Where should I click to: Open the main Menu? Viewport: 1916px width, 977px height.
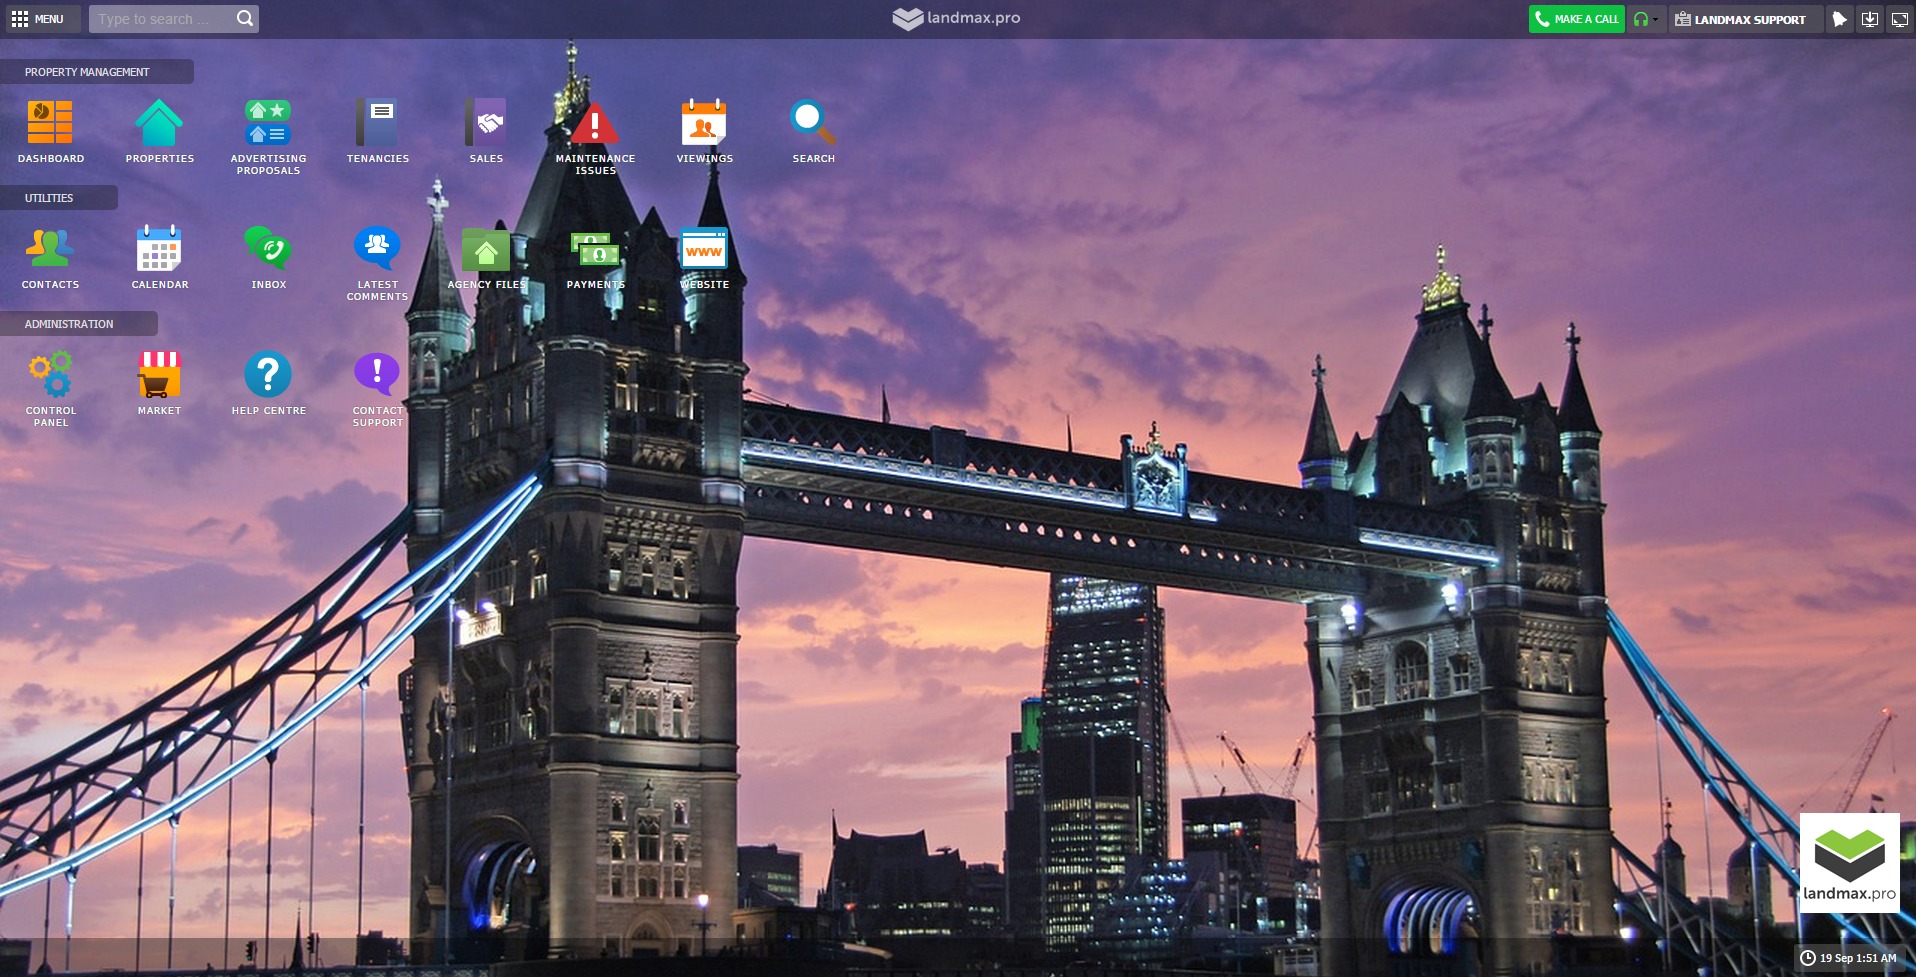click(38, 19)
